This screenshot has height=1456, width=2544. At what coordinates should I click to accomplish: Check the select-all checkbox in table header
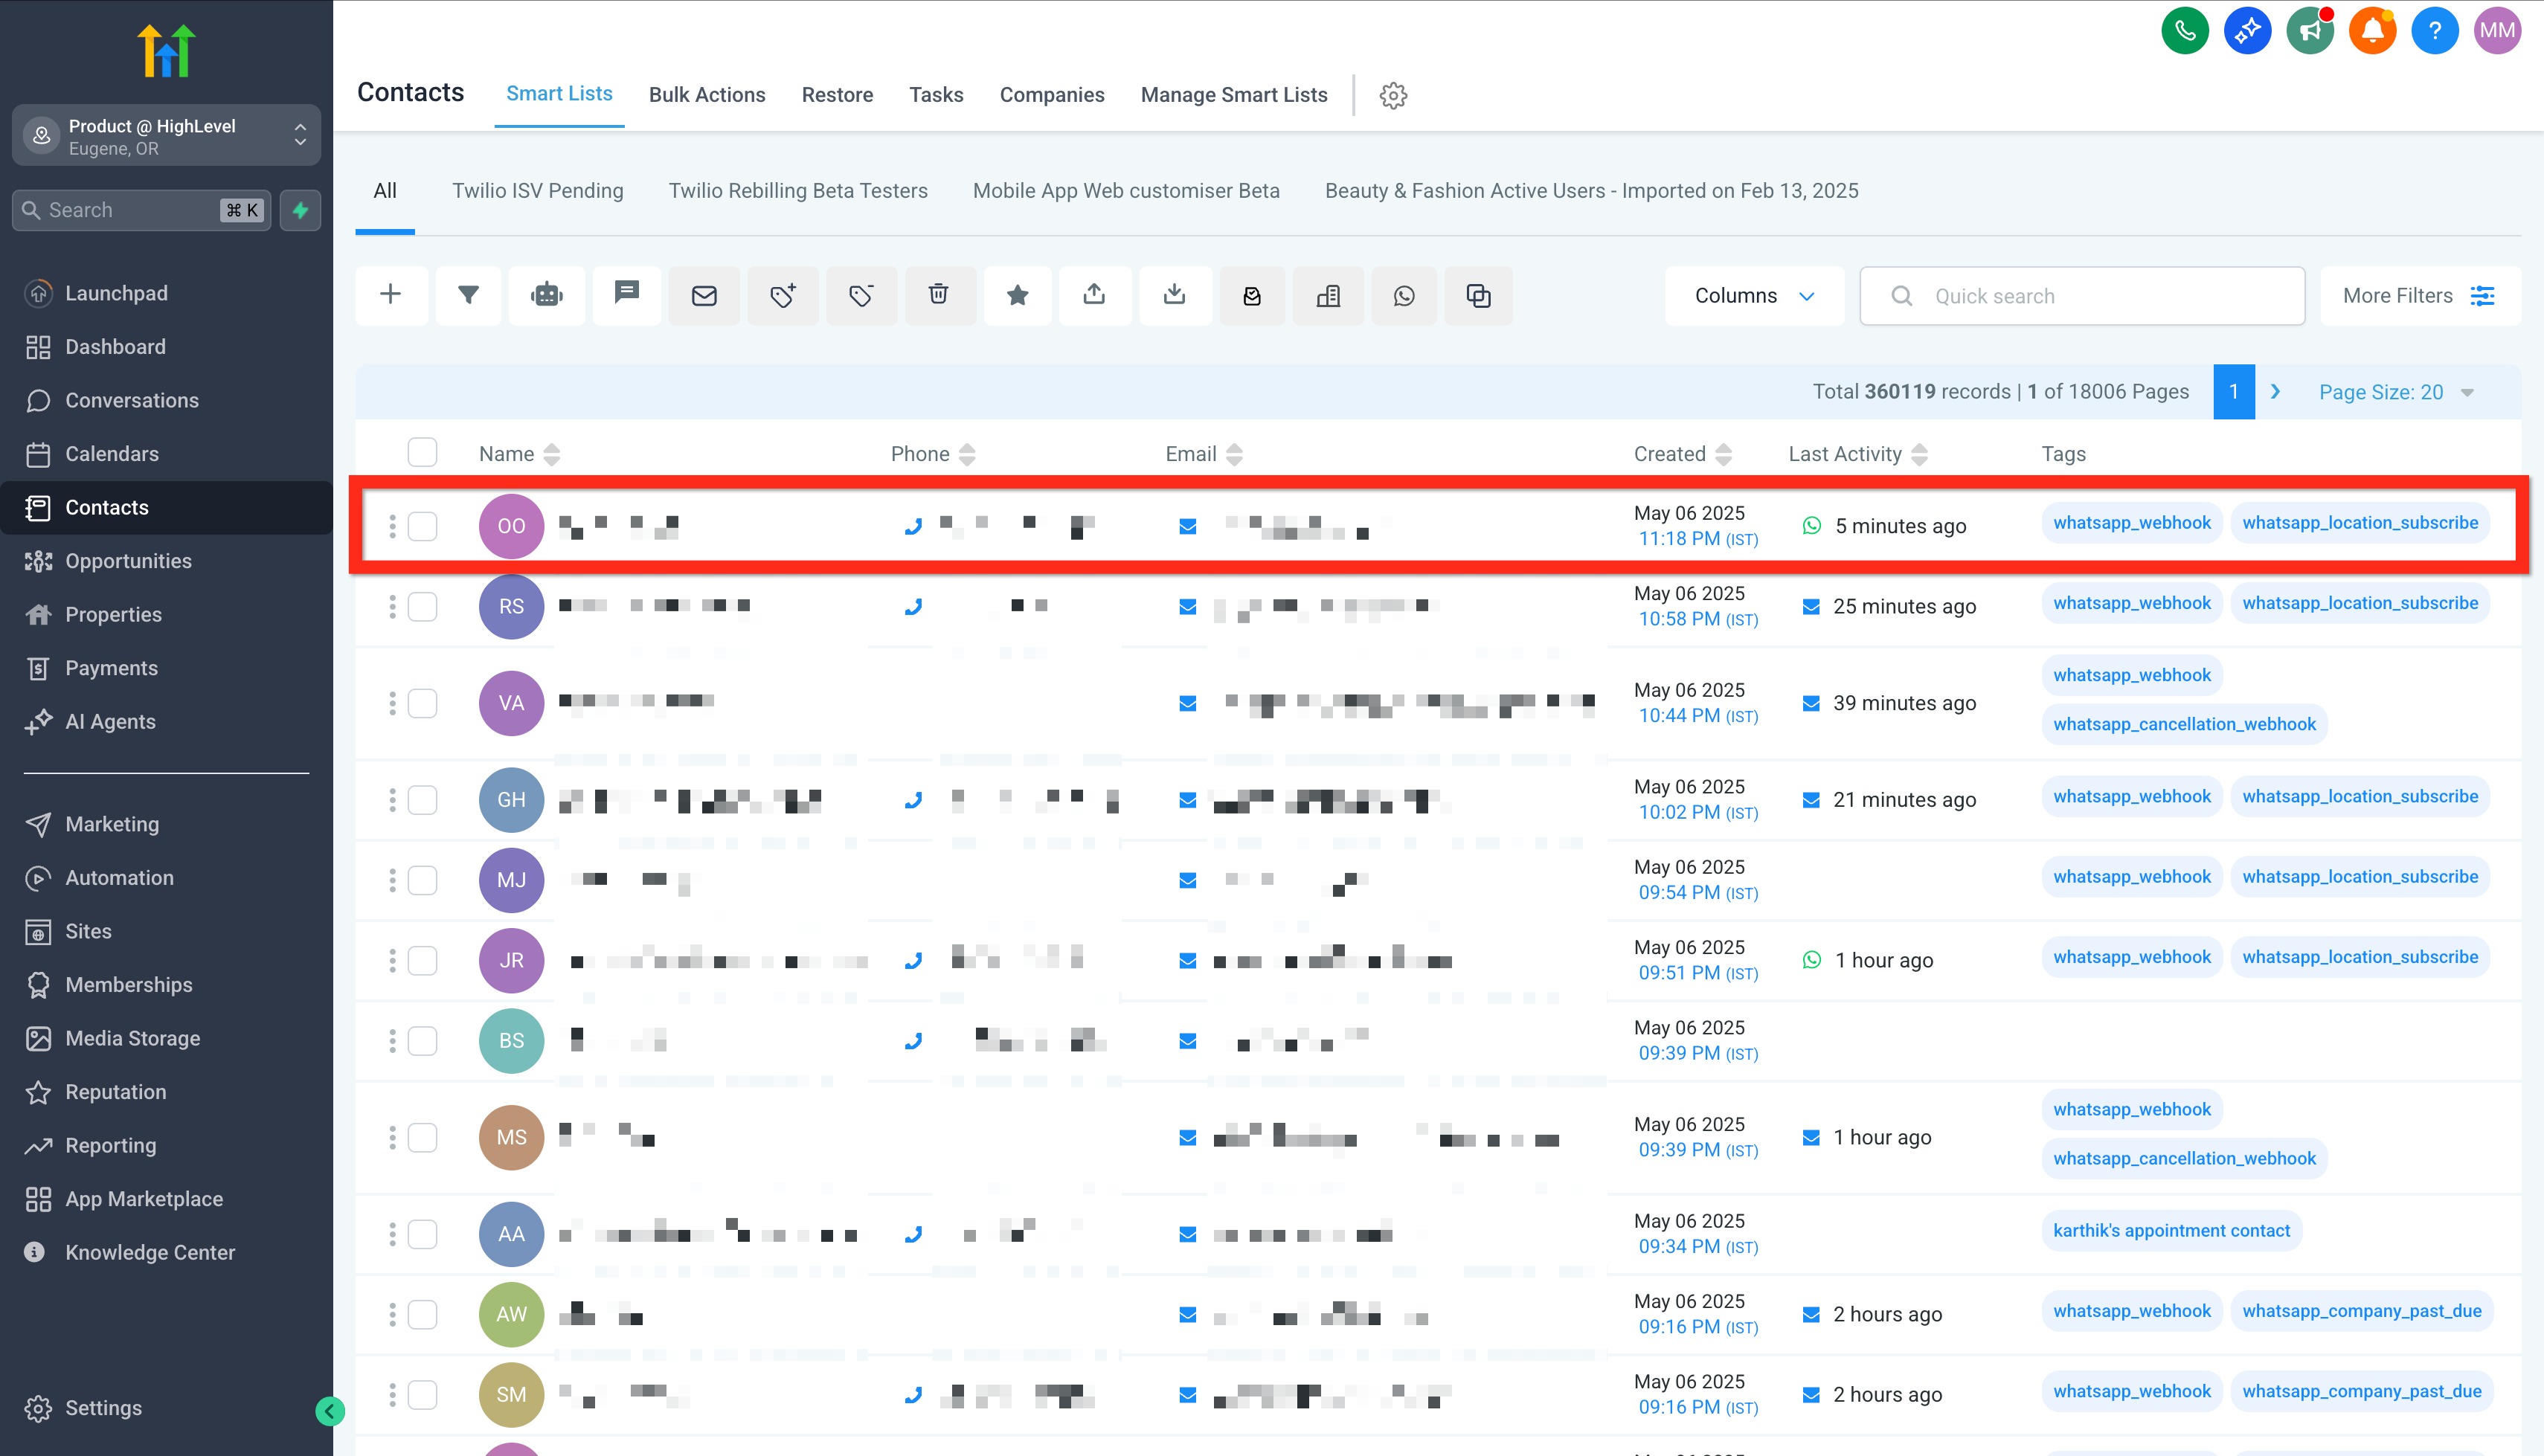[422, 453]
